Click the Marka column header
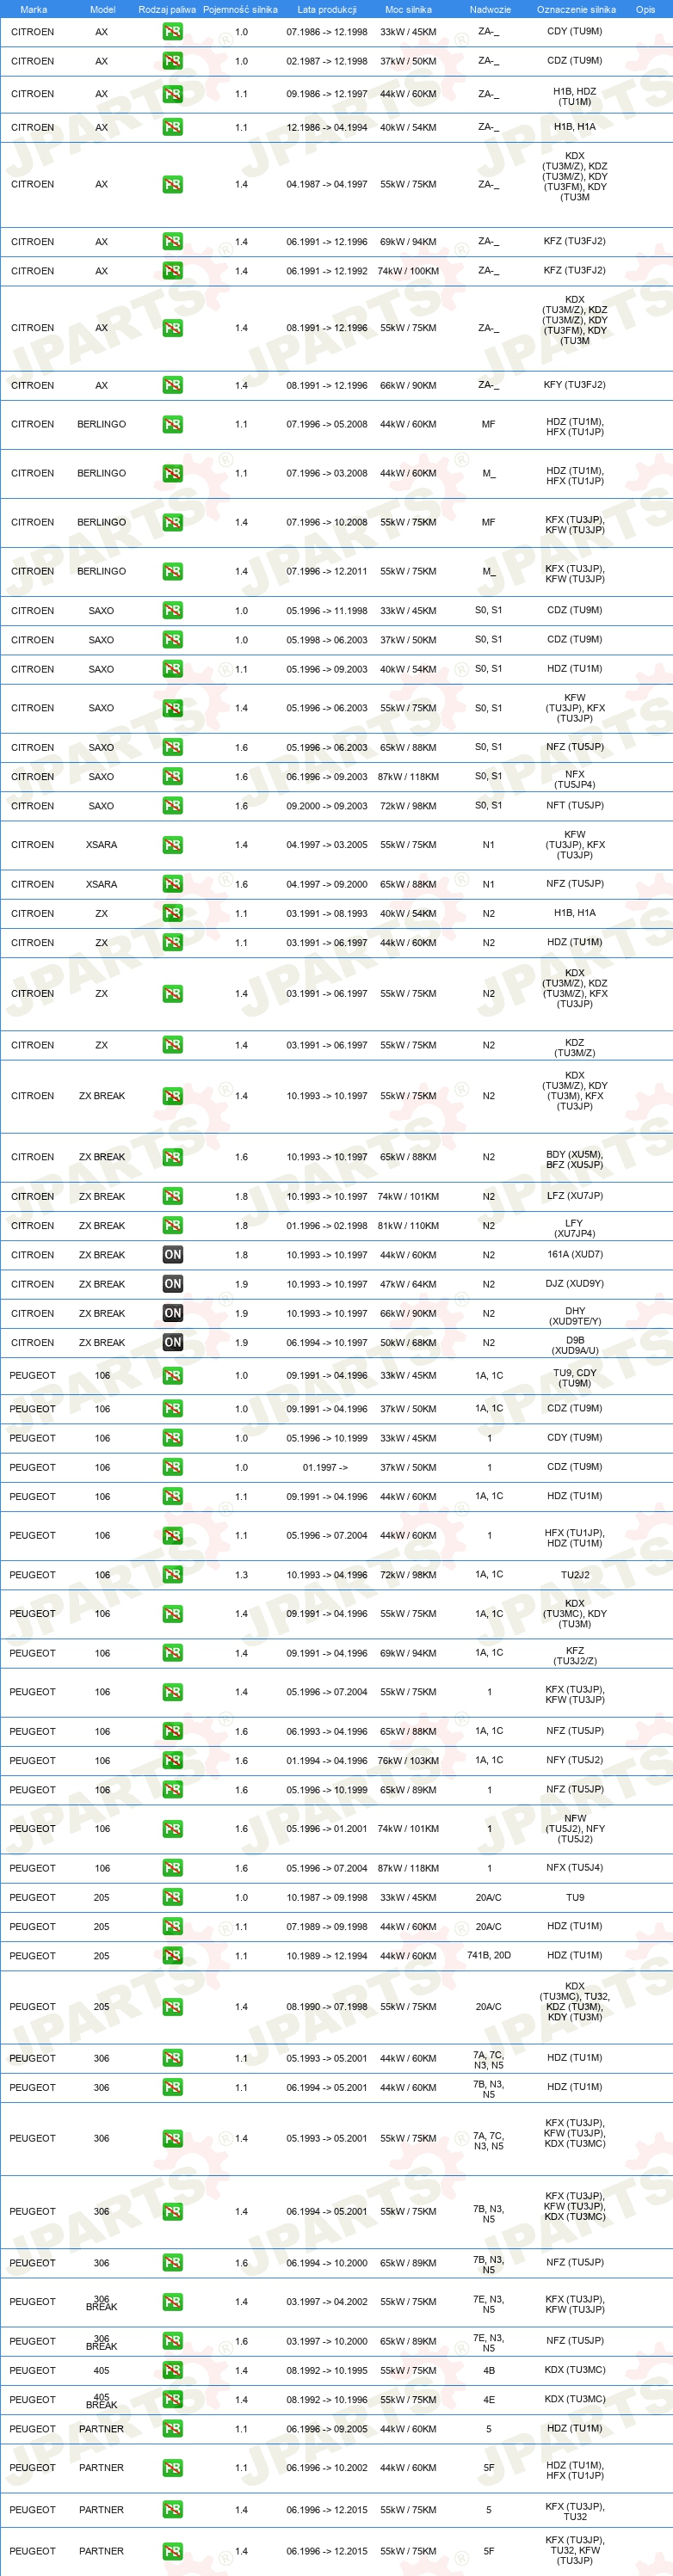673x2576 pixels. tap(34, 9)
